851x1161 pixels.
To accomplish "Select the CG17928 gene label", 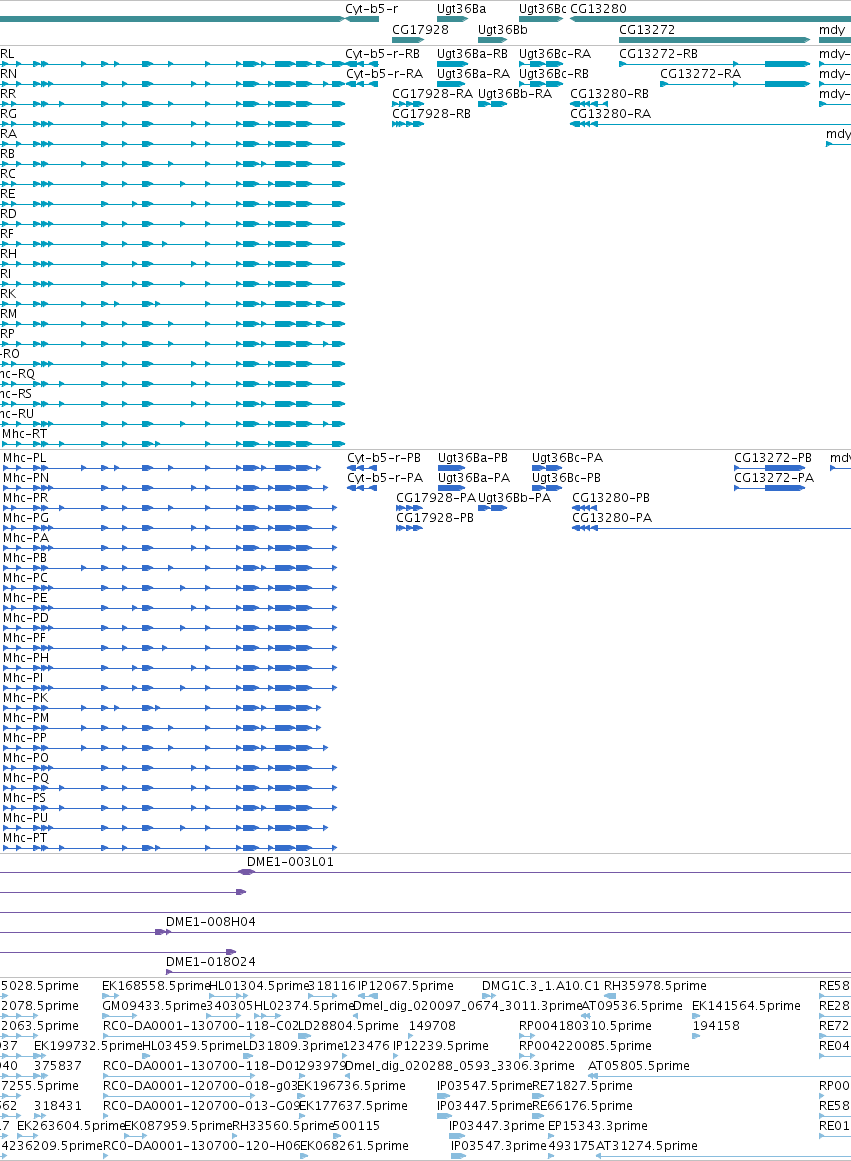I will pyautogui.click(x=420, y=30).
